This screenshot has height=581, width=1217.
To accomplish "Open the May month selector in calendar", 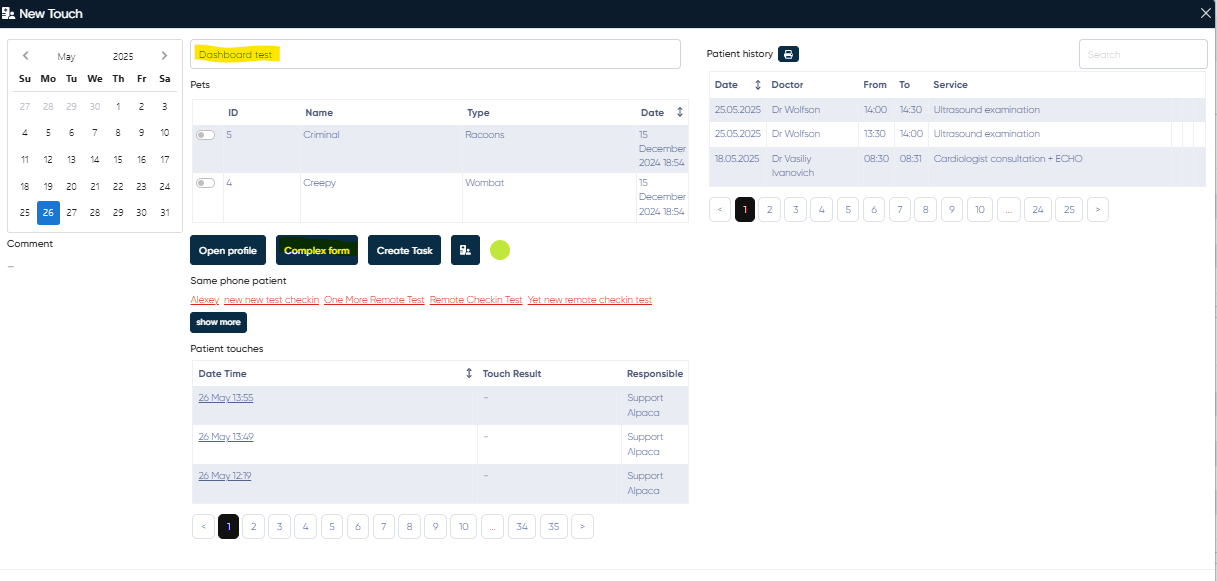I will [x=66, y=57].
